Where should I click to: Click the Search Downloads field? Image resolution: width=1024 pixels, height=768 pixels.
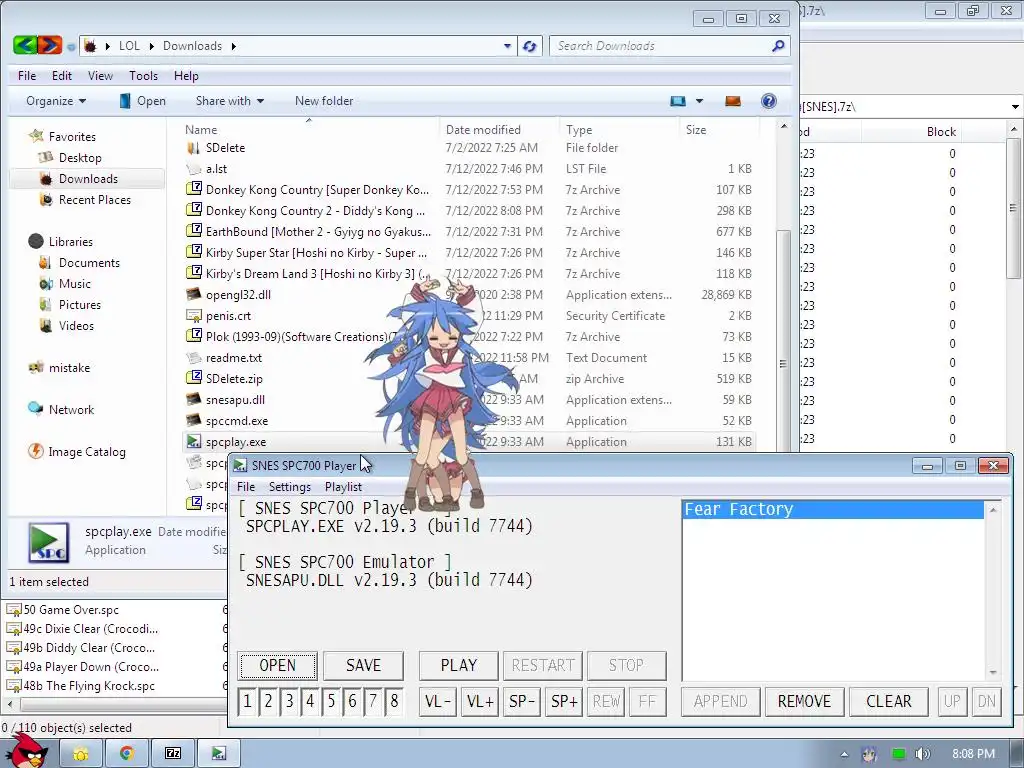tap(660, 46)
